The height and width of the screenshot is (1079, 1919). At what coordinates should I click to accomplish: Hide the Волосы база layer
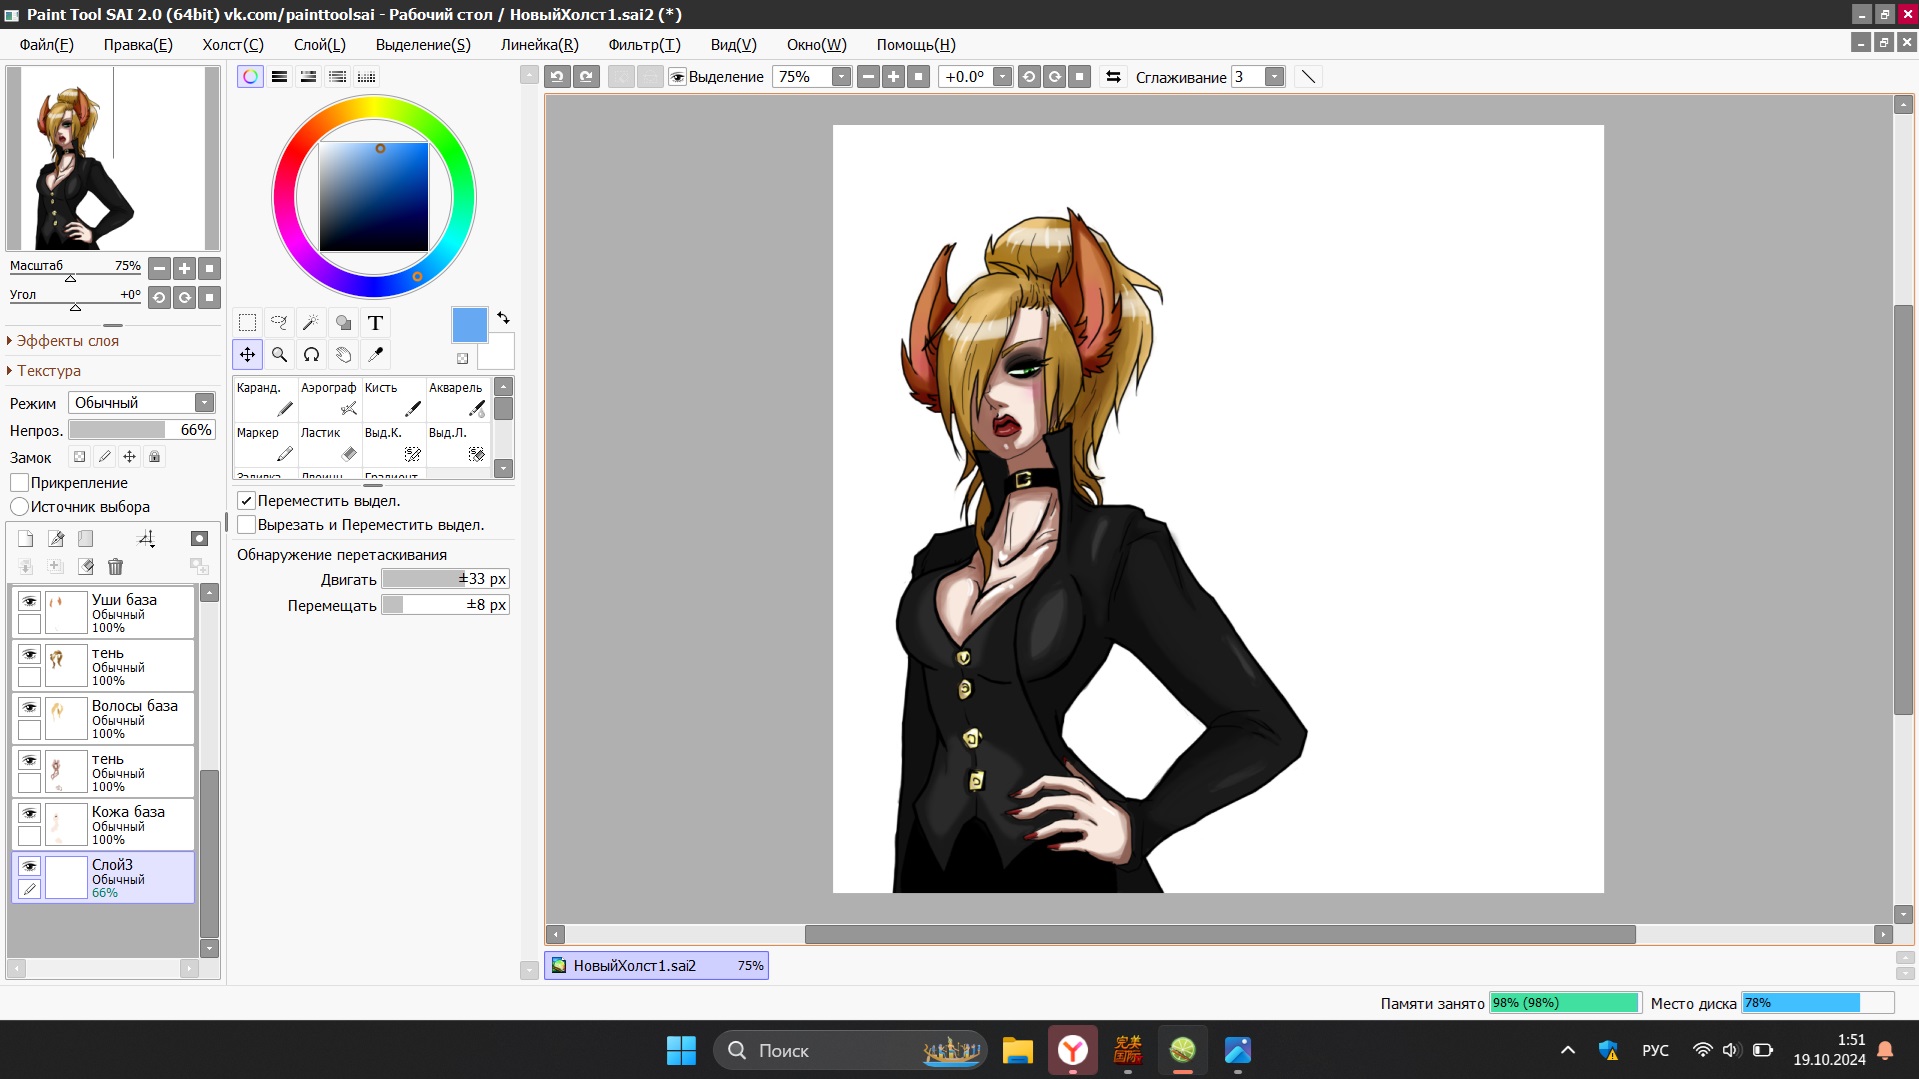coord(29,707)
